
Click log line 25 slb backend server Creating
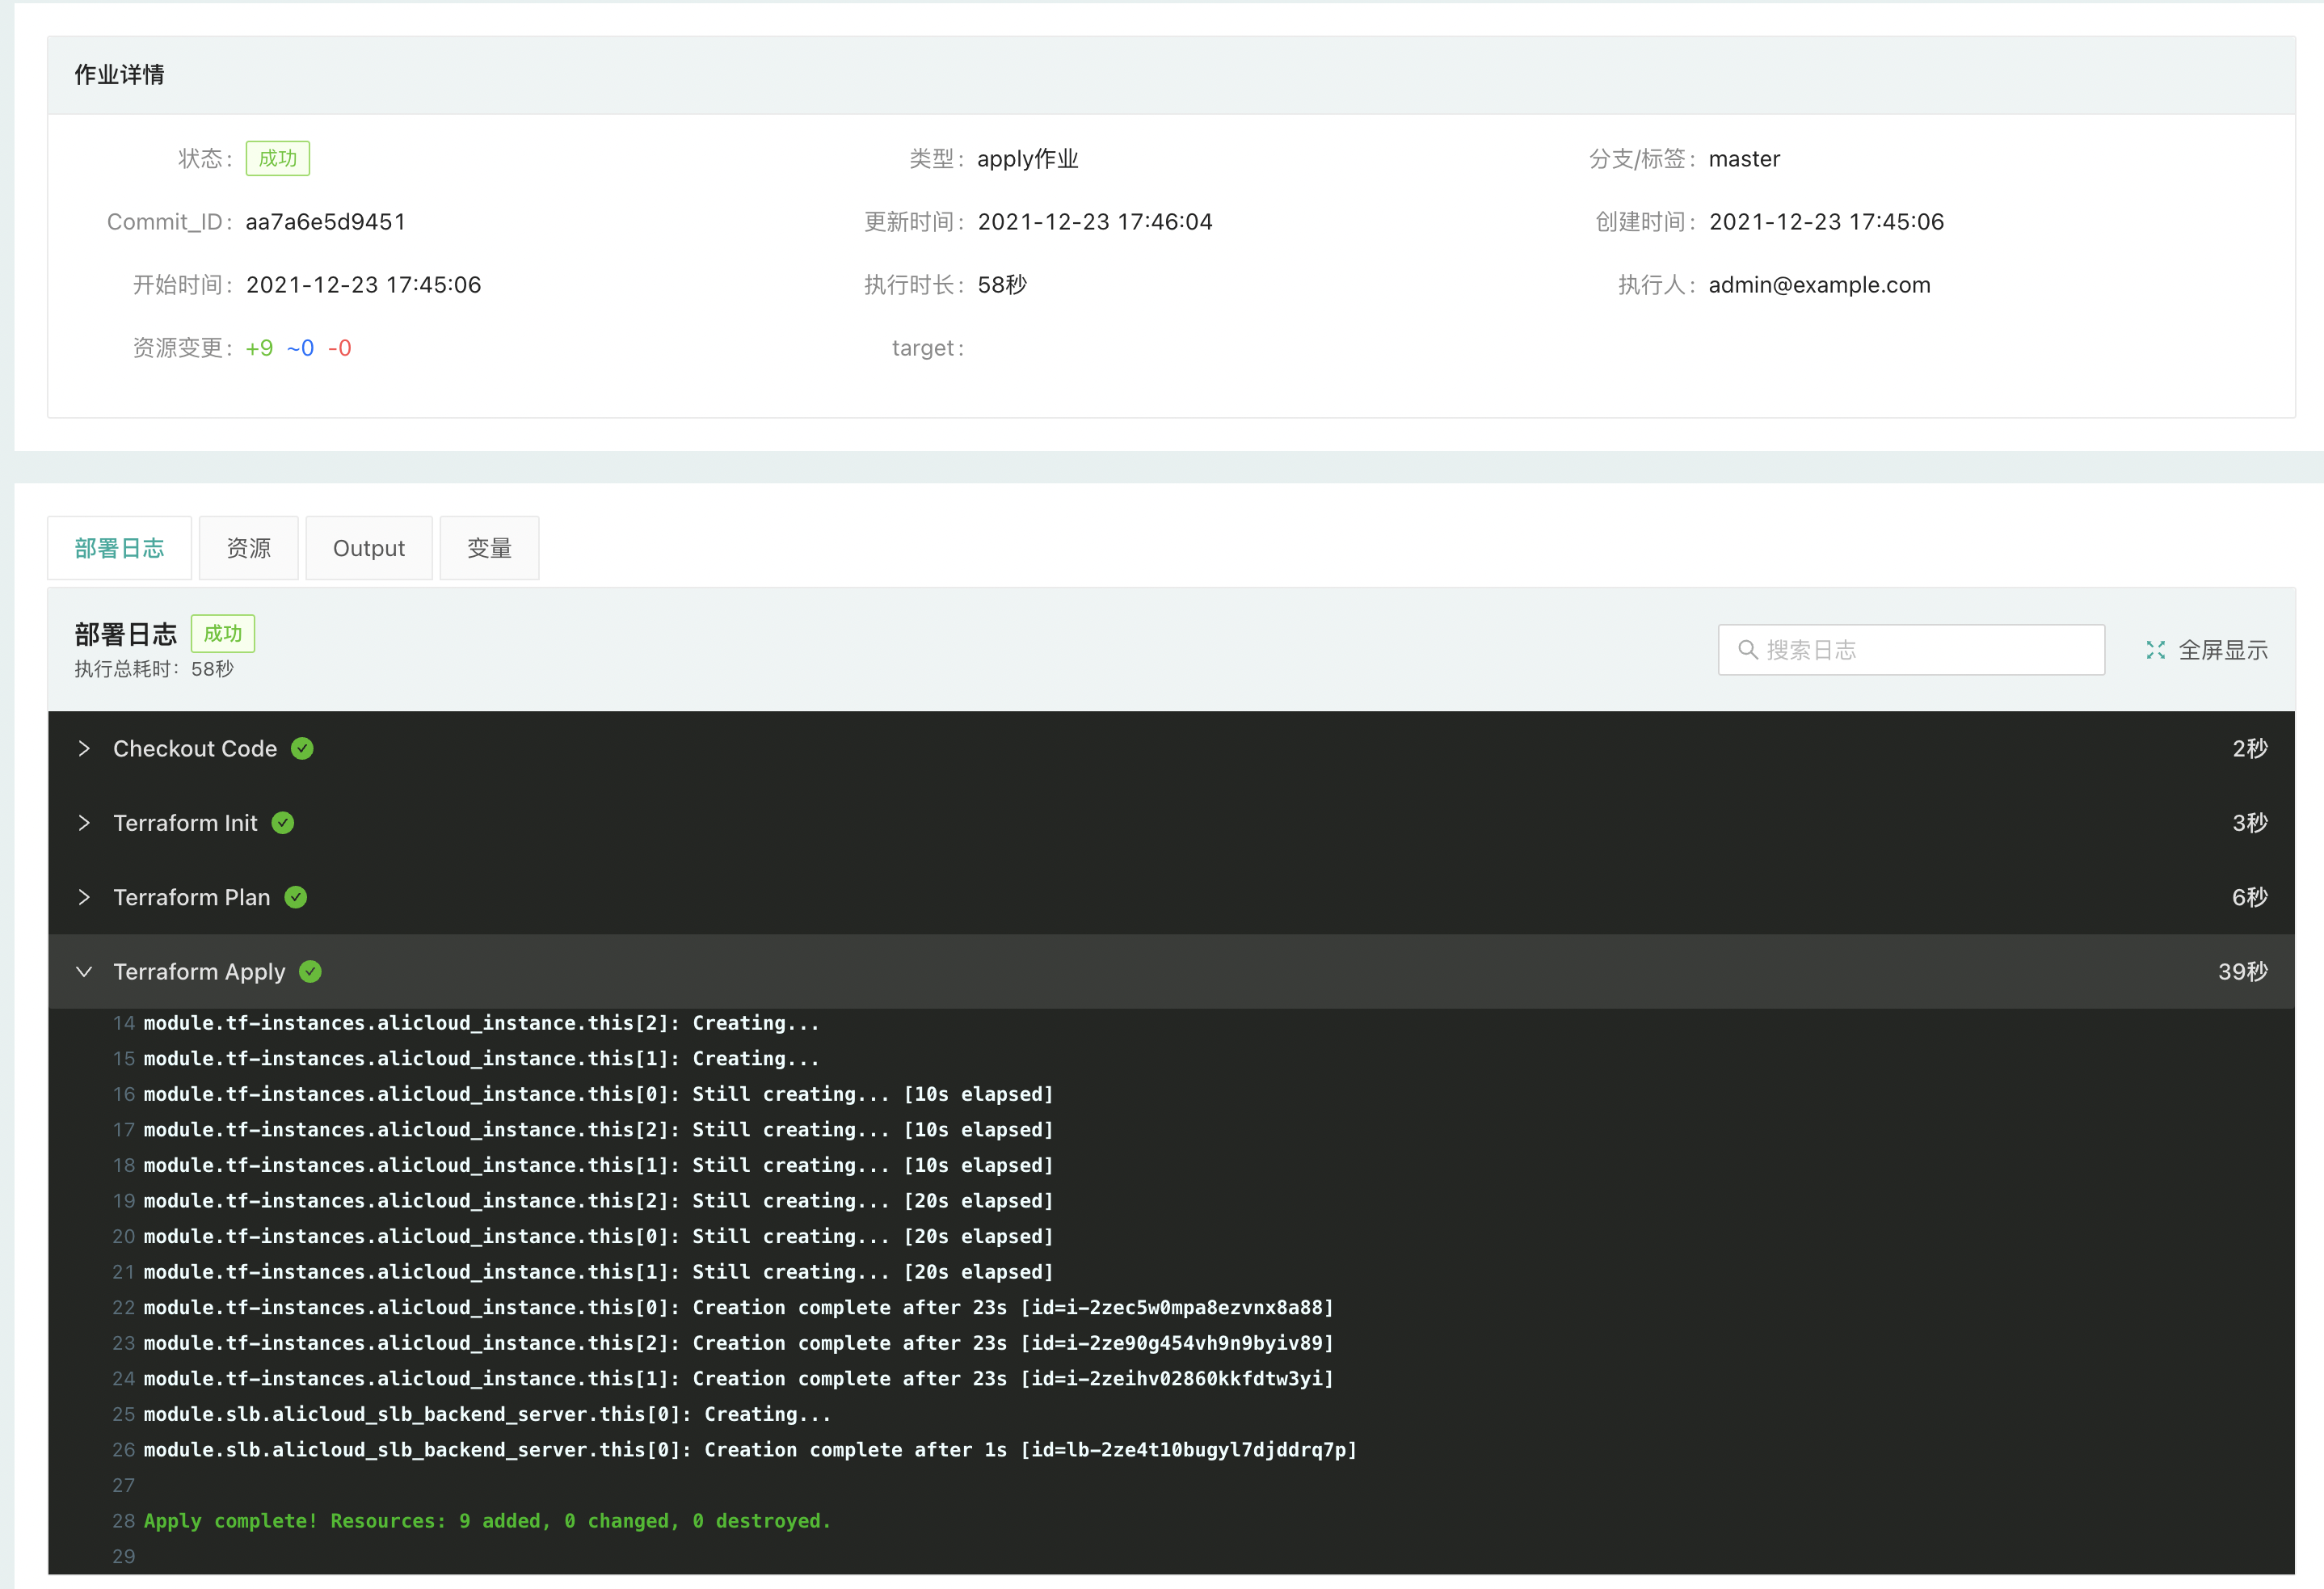(x=487, y=1414)
